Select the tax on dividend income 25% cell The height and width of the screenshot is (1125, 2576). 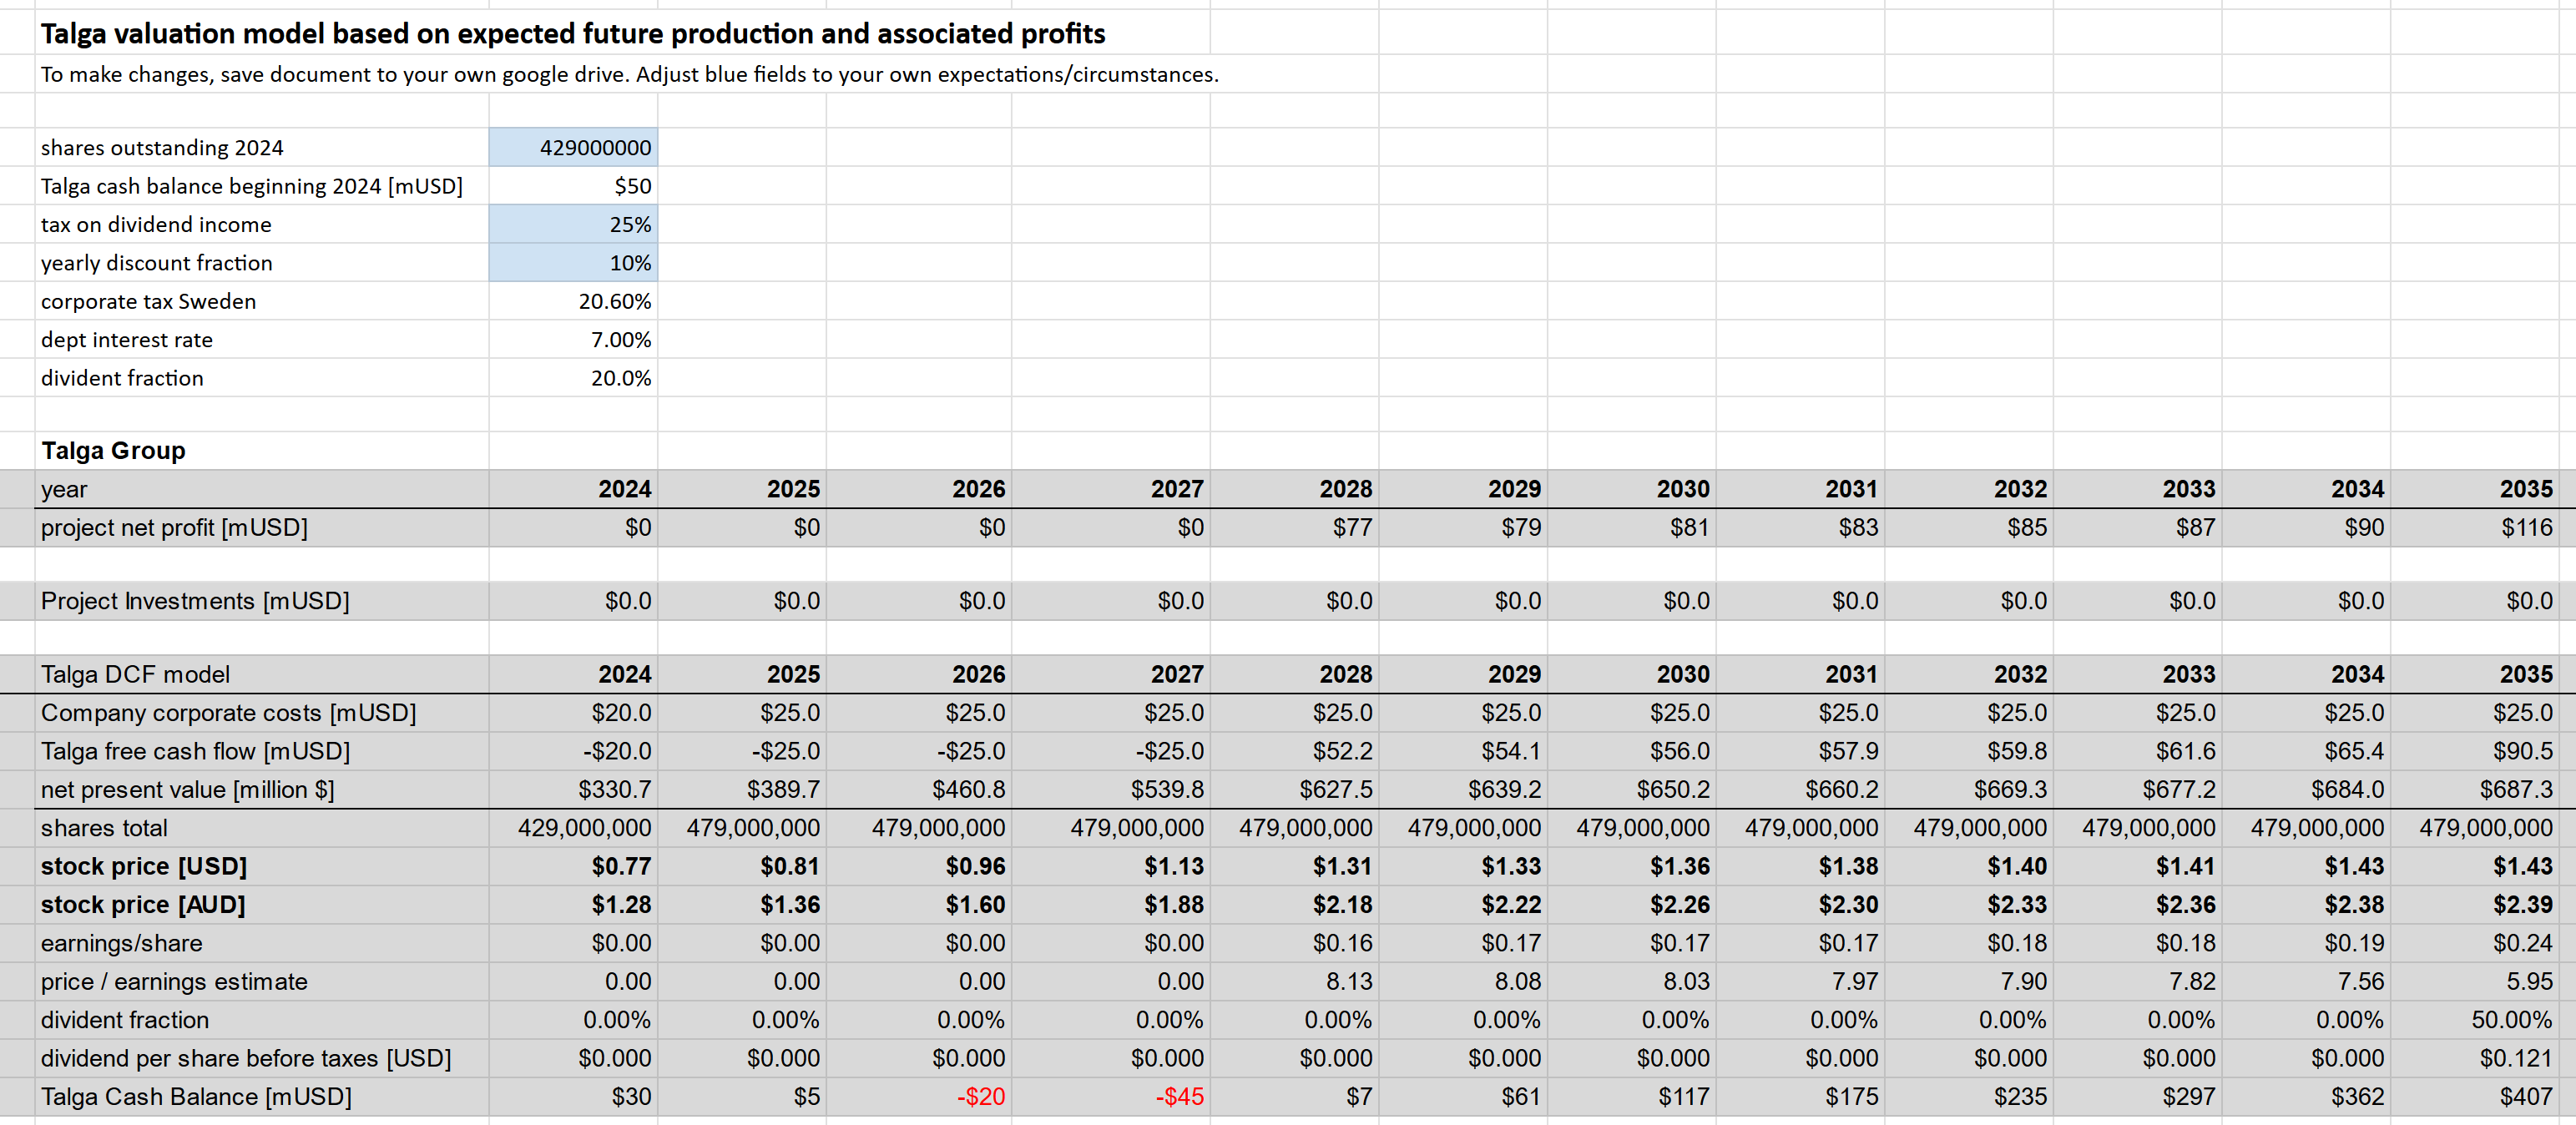(573, 224)
